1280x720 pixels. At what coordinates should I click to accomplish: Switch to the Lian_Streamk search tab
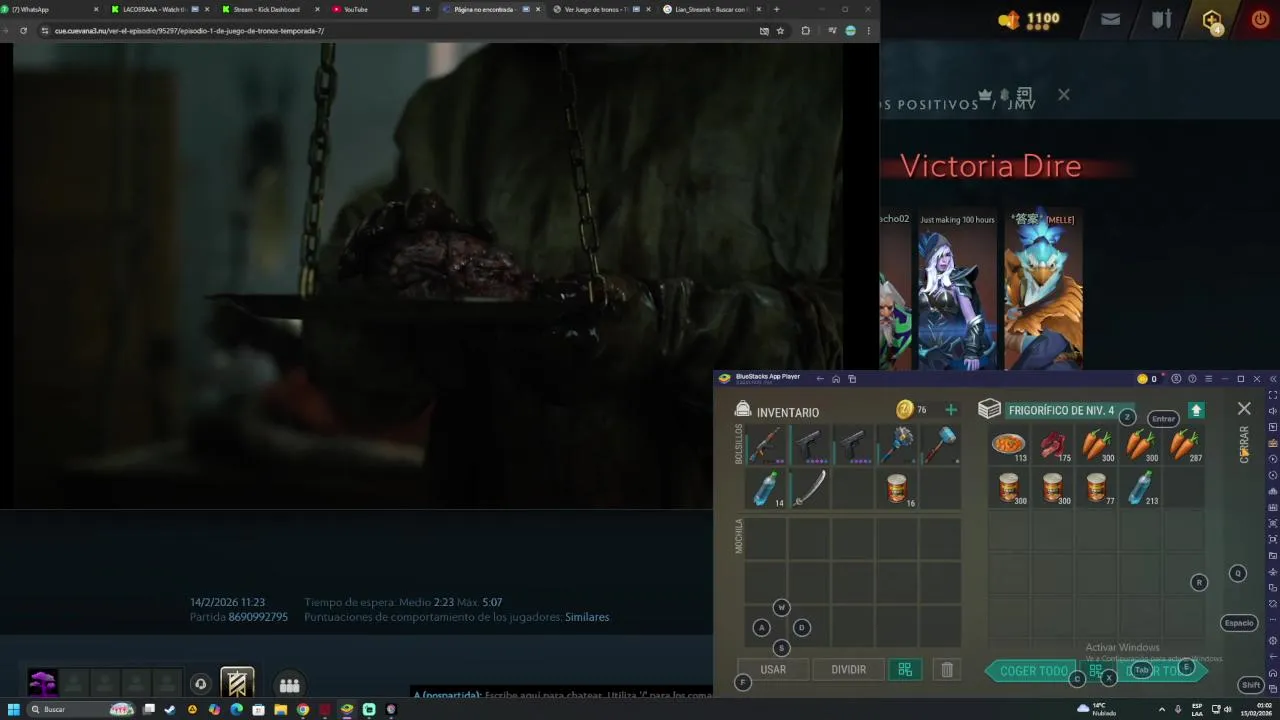click(710, 9)
